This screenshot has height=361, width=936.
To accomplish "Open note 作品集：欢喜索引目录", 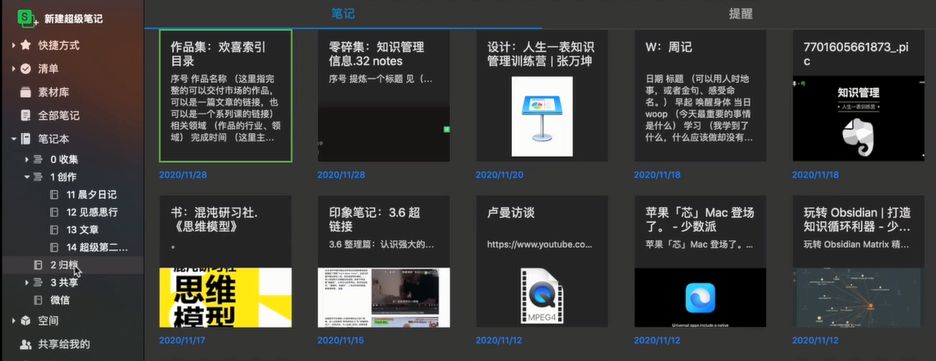I will [x=226, y=95].
